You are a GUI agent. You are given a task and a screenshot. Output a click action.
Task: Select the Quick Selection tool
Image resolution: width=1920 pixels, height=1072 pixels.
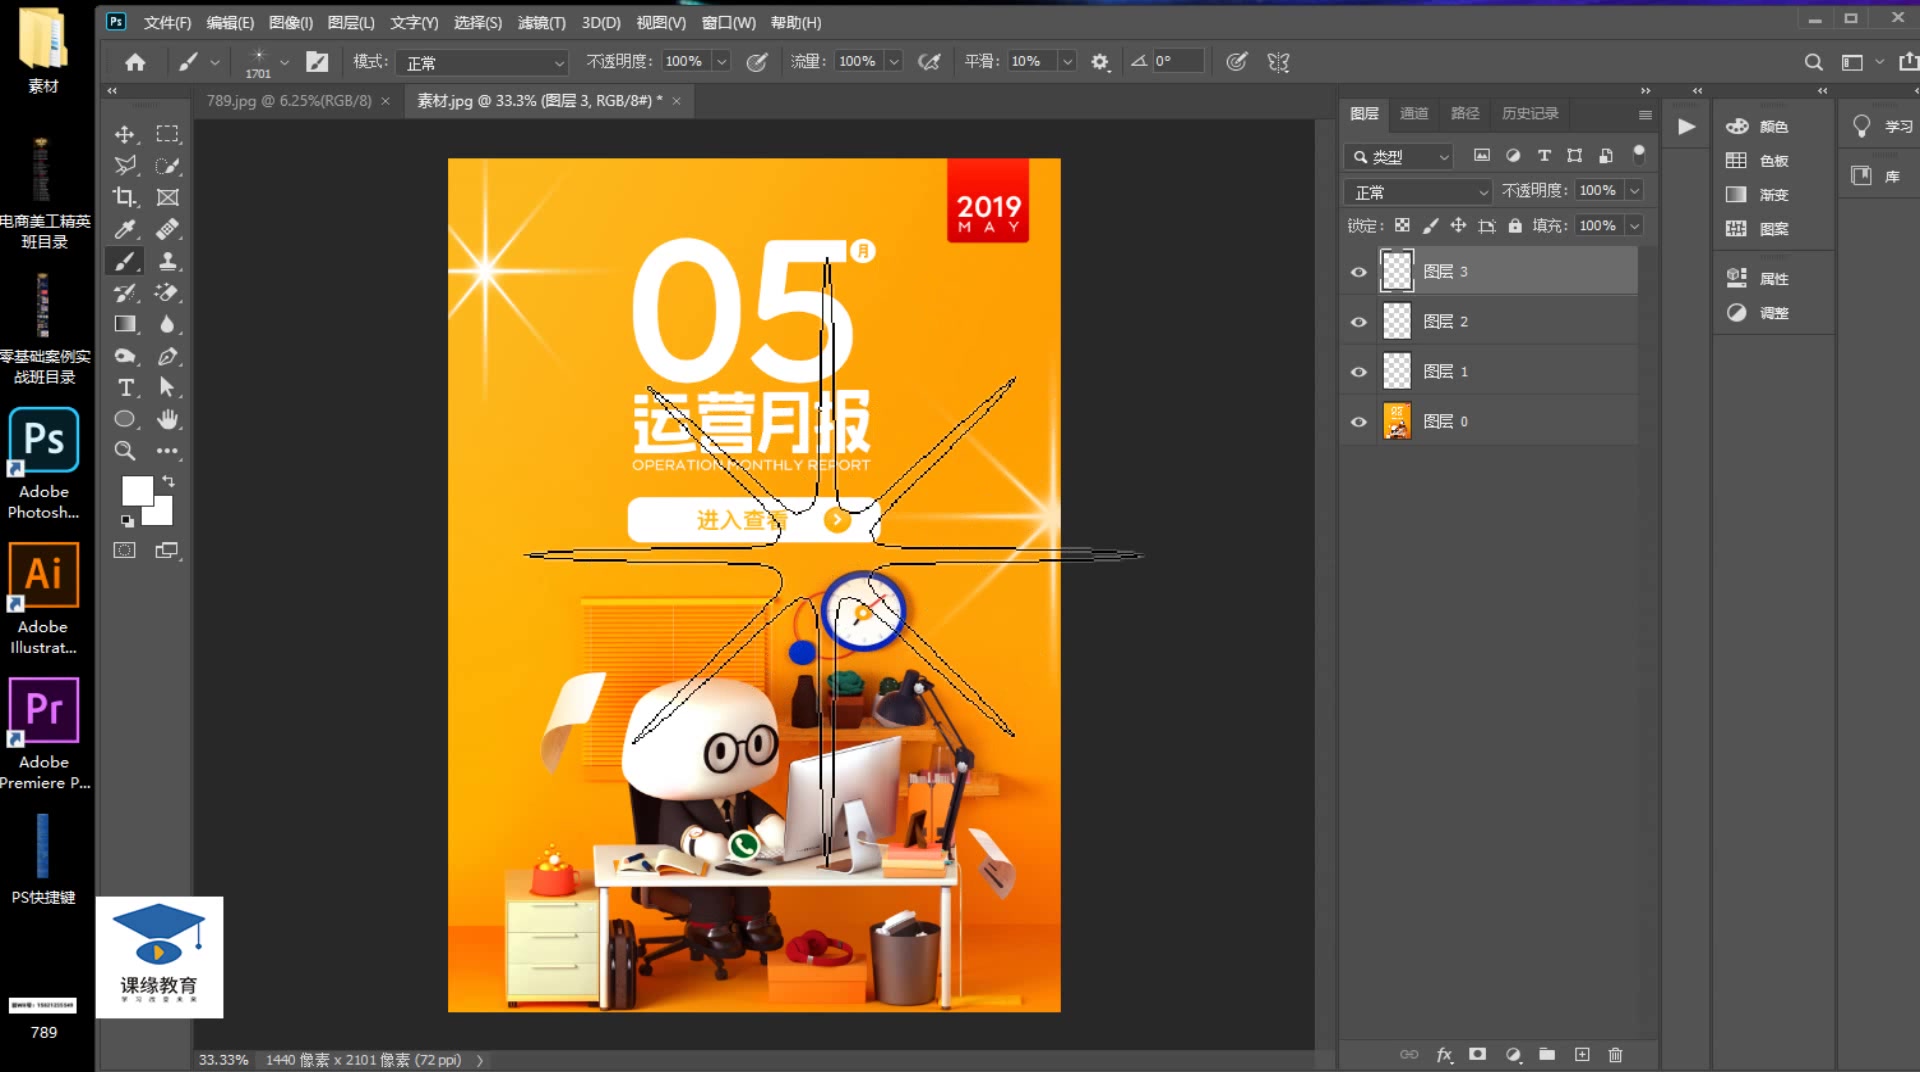tap(167, 166)
